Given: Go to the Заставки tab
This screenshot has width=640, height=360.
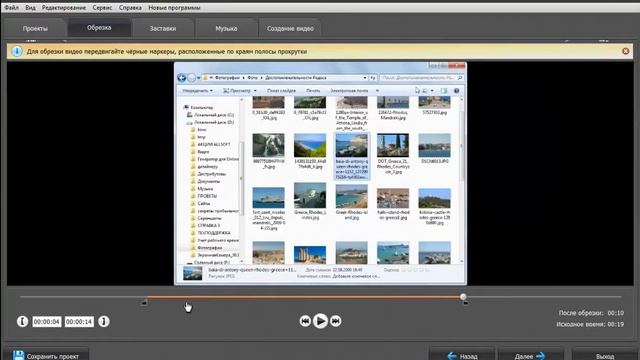Looking at the screenshot, I should [162, 29].
